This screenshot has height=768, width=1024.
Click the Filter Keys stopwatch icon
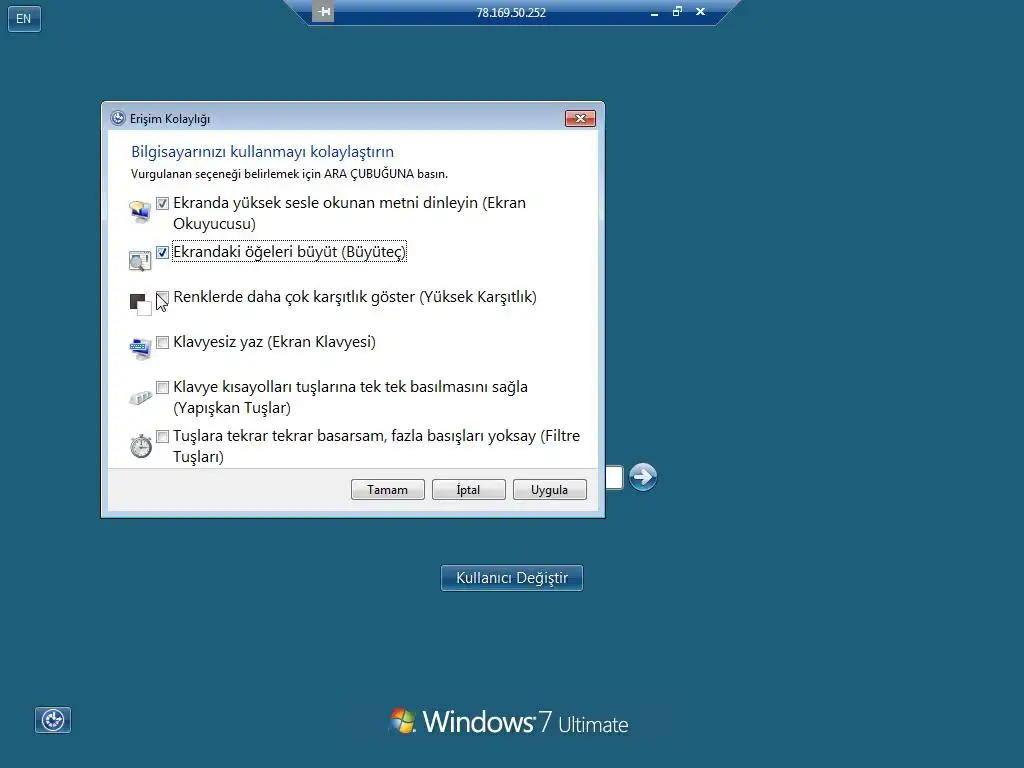[140, 445]
